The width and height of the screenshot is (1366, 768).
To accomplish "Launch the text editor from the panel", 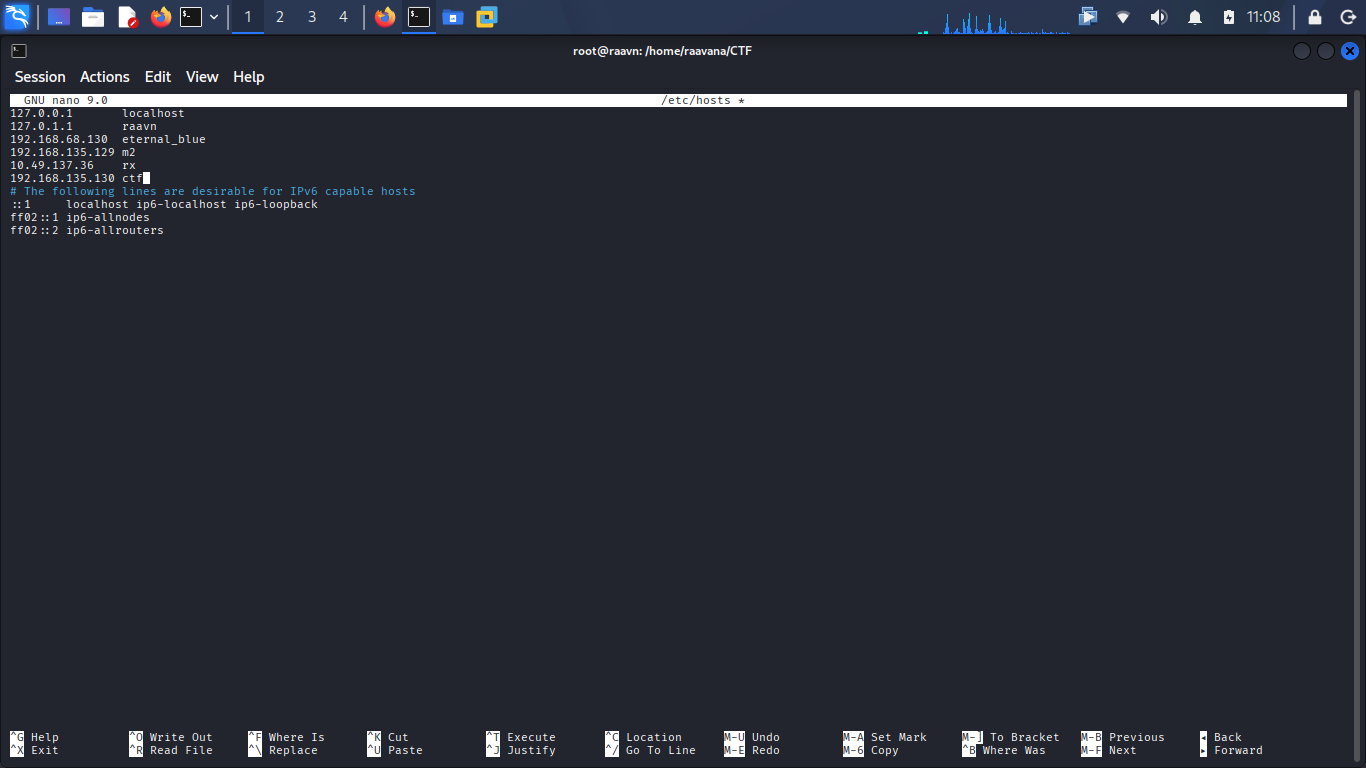I will [127, 17].
